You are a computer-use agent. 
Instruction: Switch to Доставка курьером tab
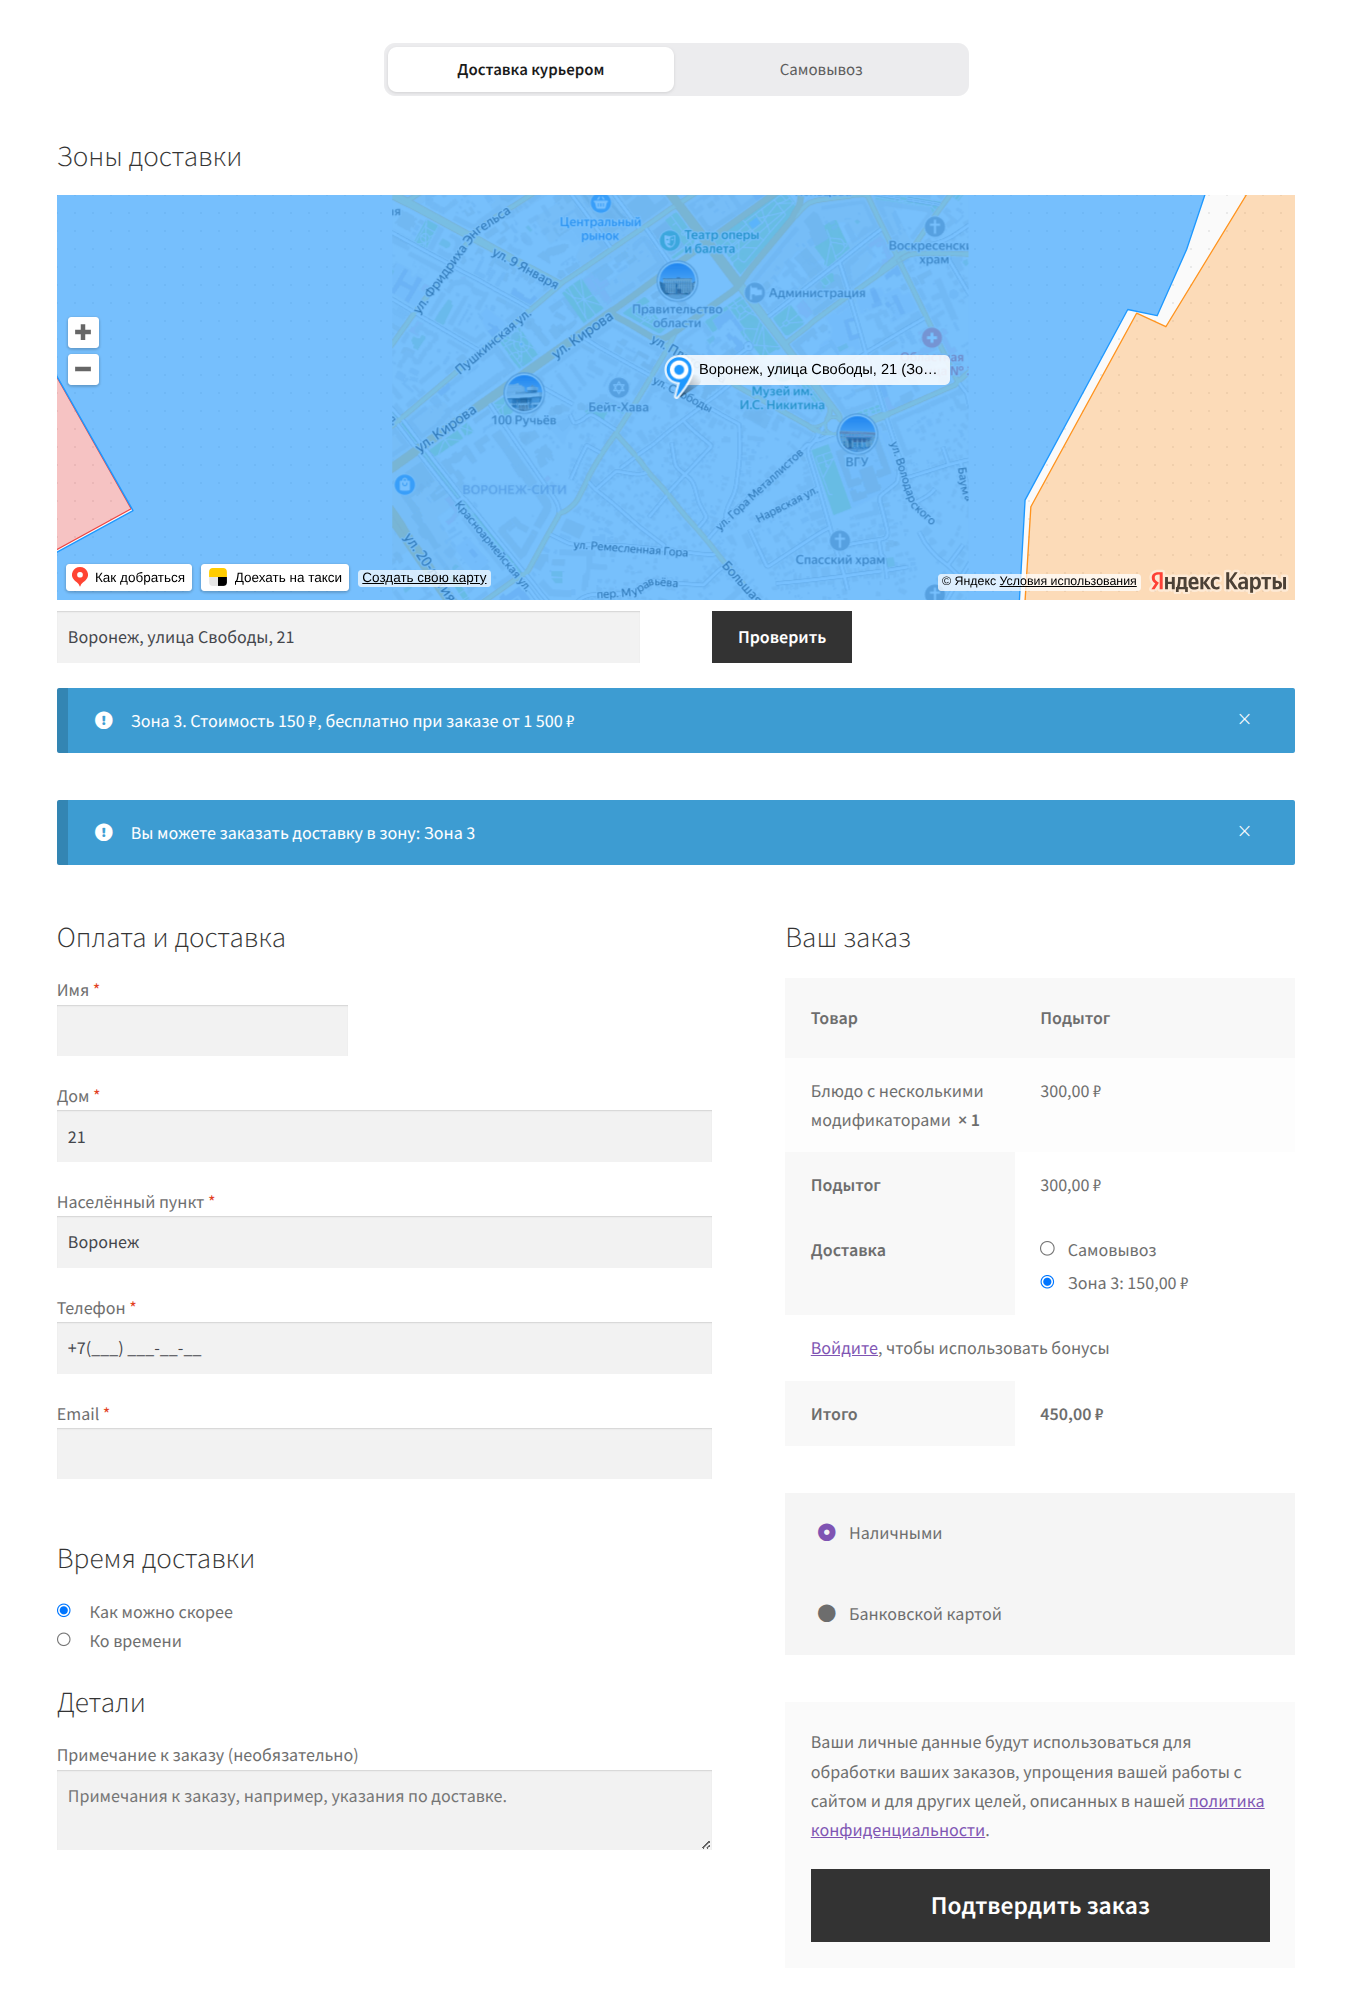click(531, 70)
